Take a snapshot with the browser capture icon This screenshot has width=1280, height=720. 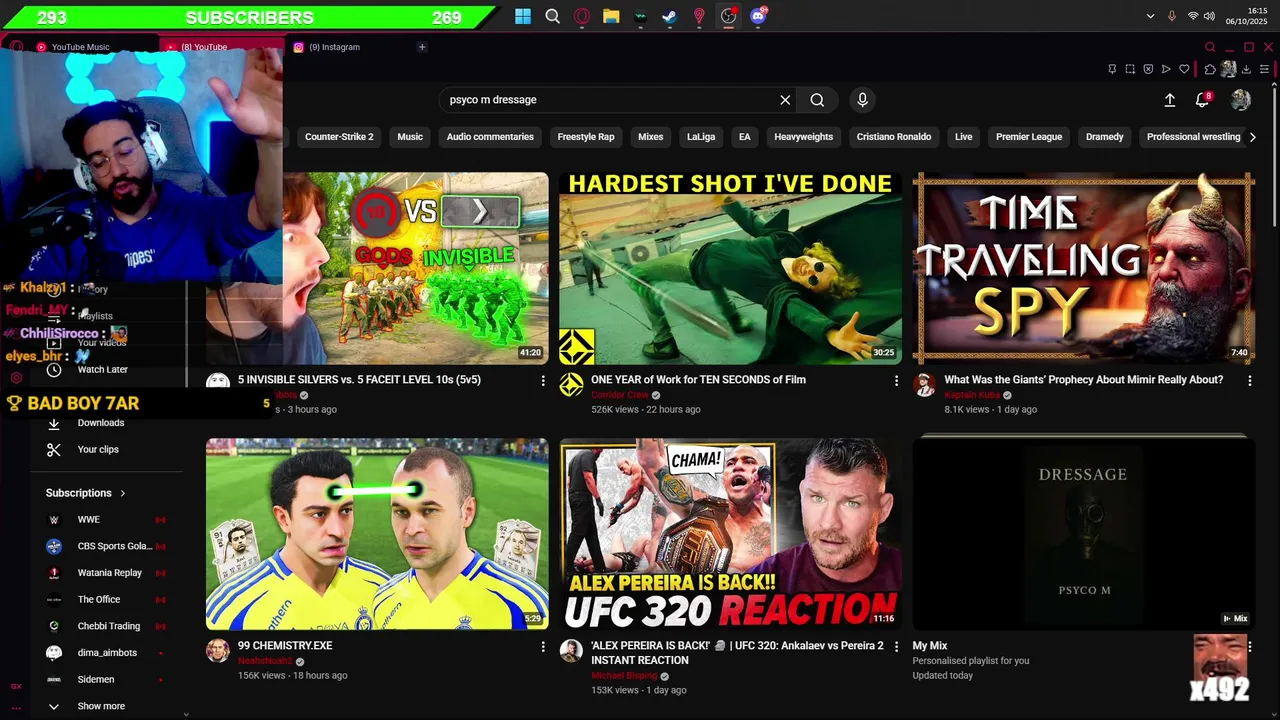(x=1130, y=69)
